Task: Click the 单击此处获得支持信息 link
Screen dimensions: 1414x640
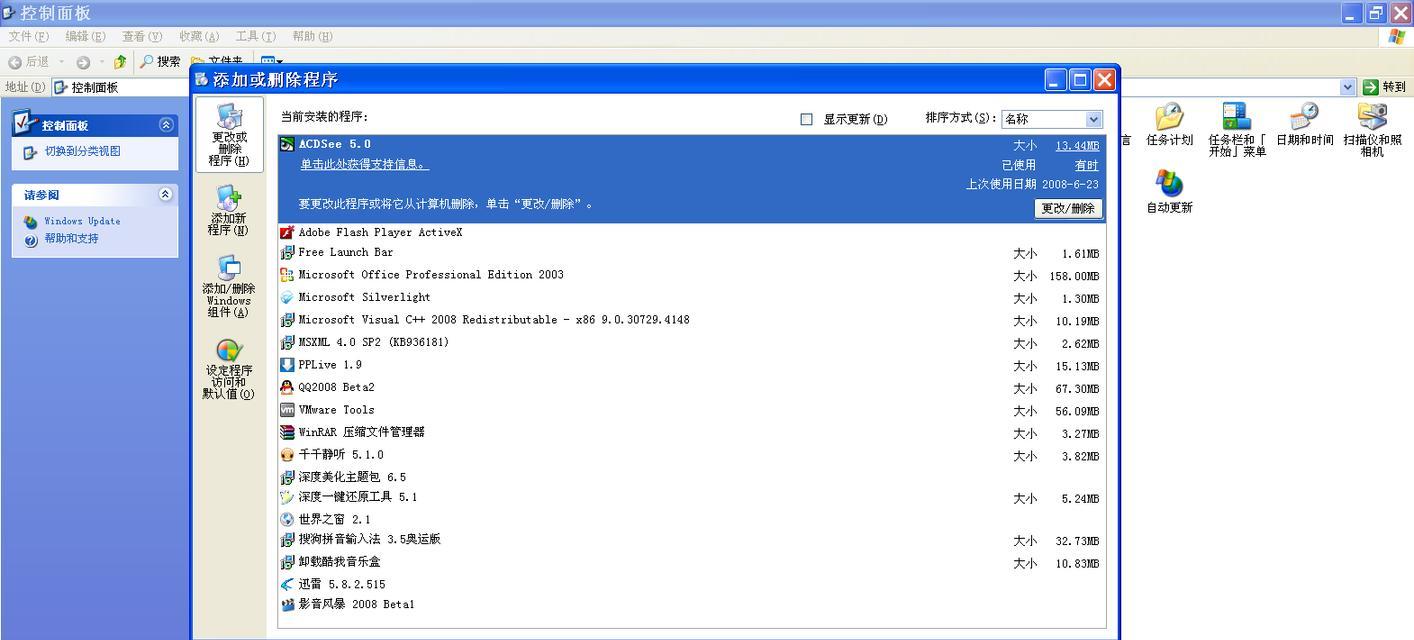Action: coord(365,165)
